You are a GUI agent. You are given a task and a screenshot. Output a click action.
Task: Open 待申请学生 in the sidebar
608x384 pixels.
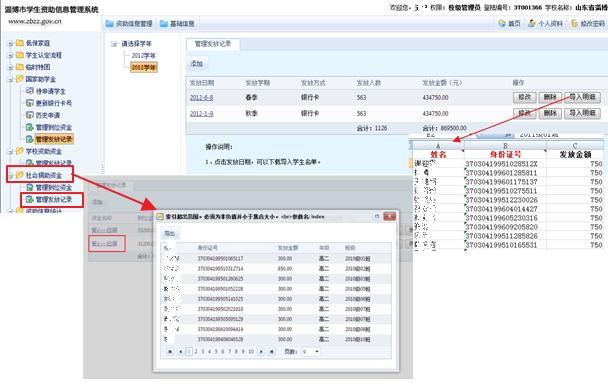50,91
